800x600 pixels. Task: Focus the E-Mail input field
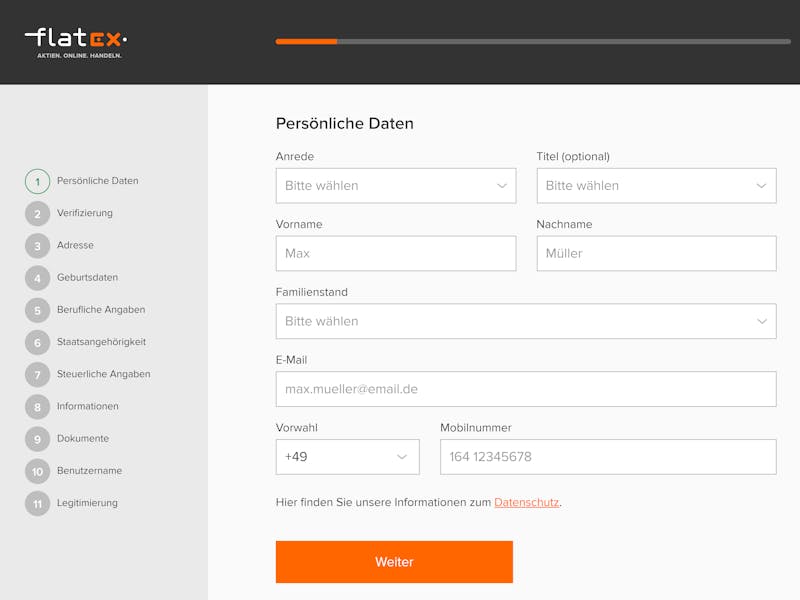[526, 389]
